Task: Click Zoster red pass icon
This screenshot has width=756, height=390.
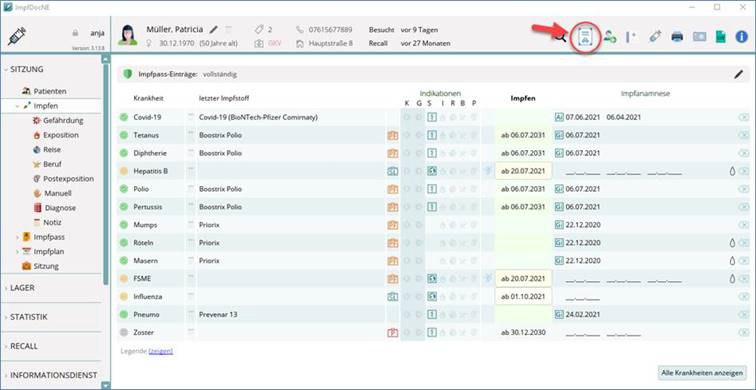Action: click(392, 333)
